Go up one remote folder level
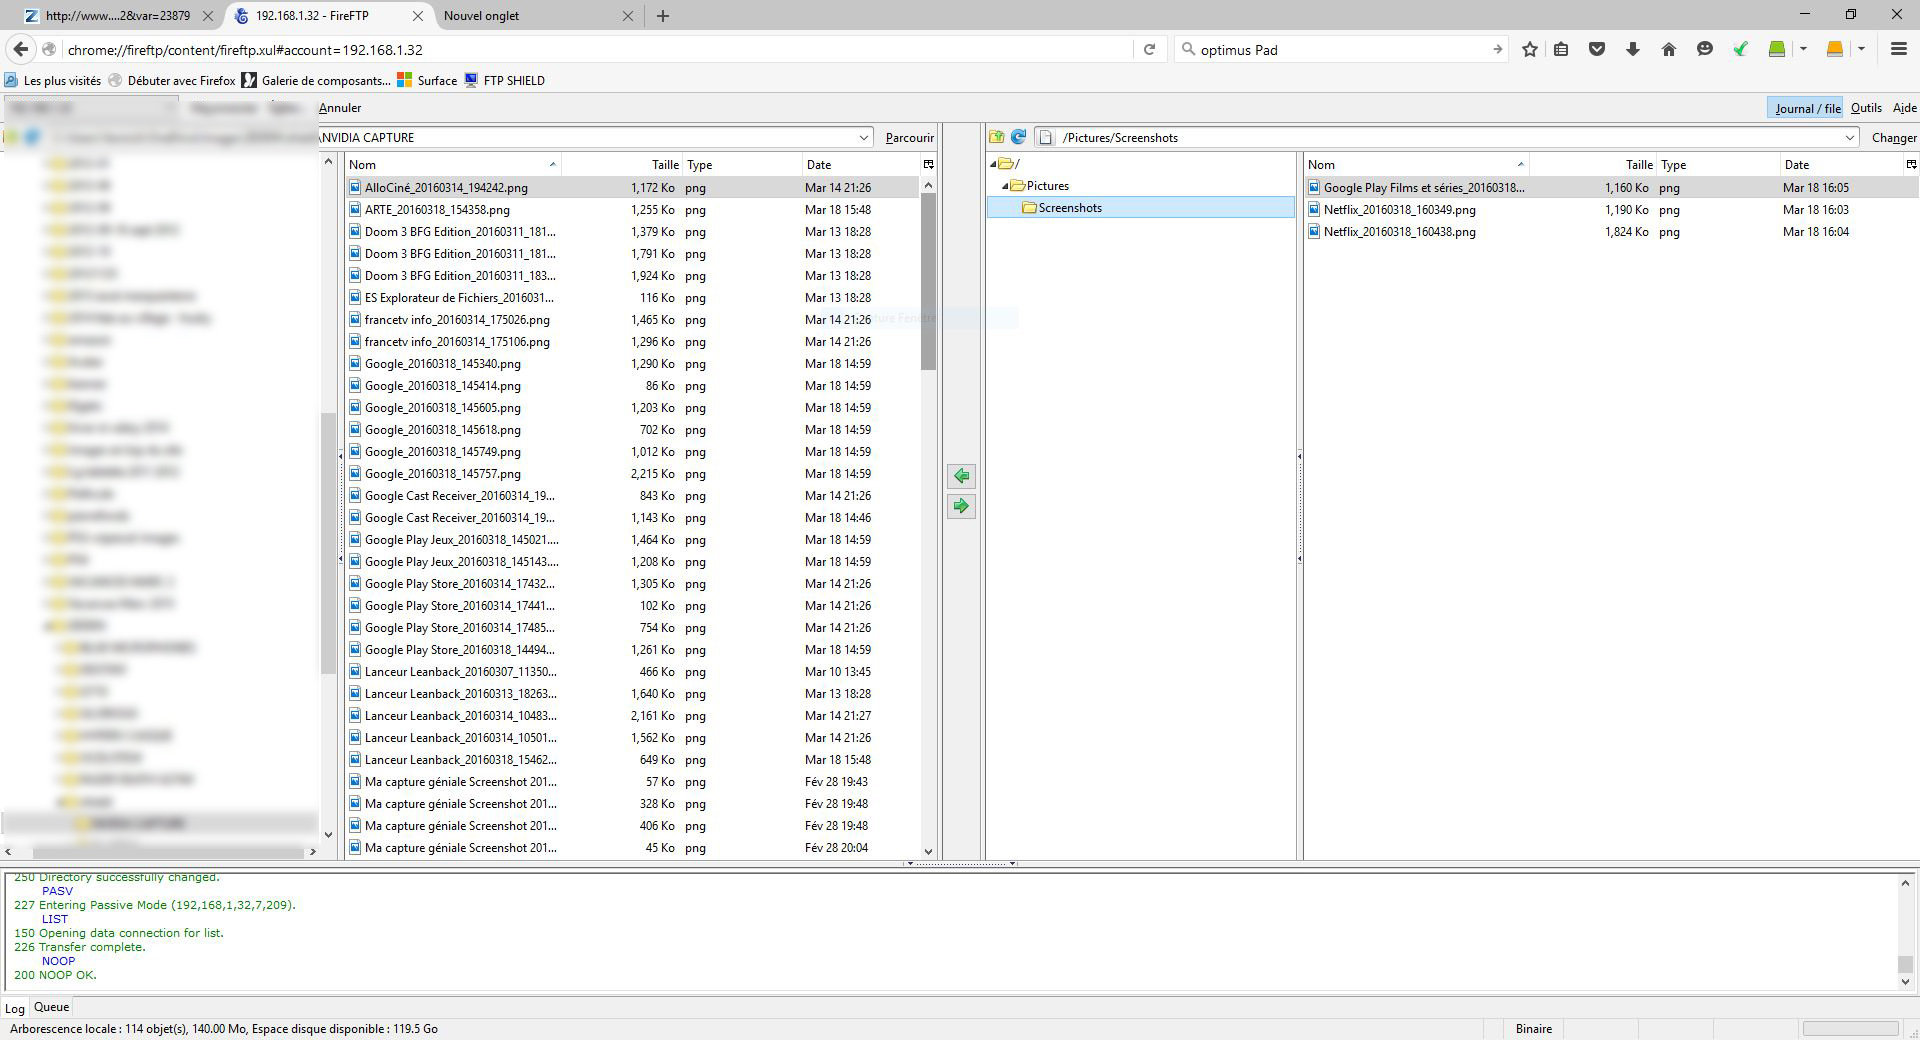Screen dimensions: 1920x1040 (x=997, y=137)
